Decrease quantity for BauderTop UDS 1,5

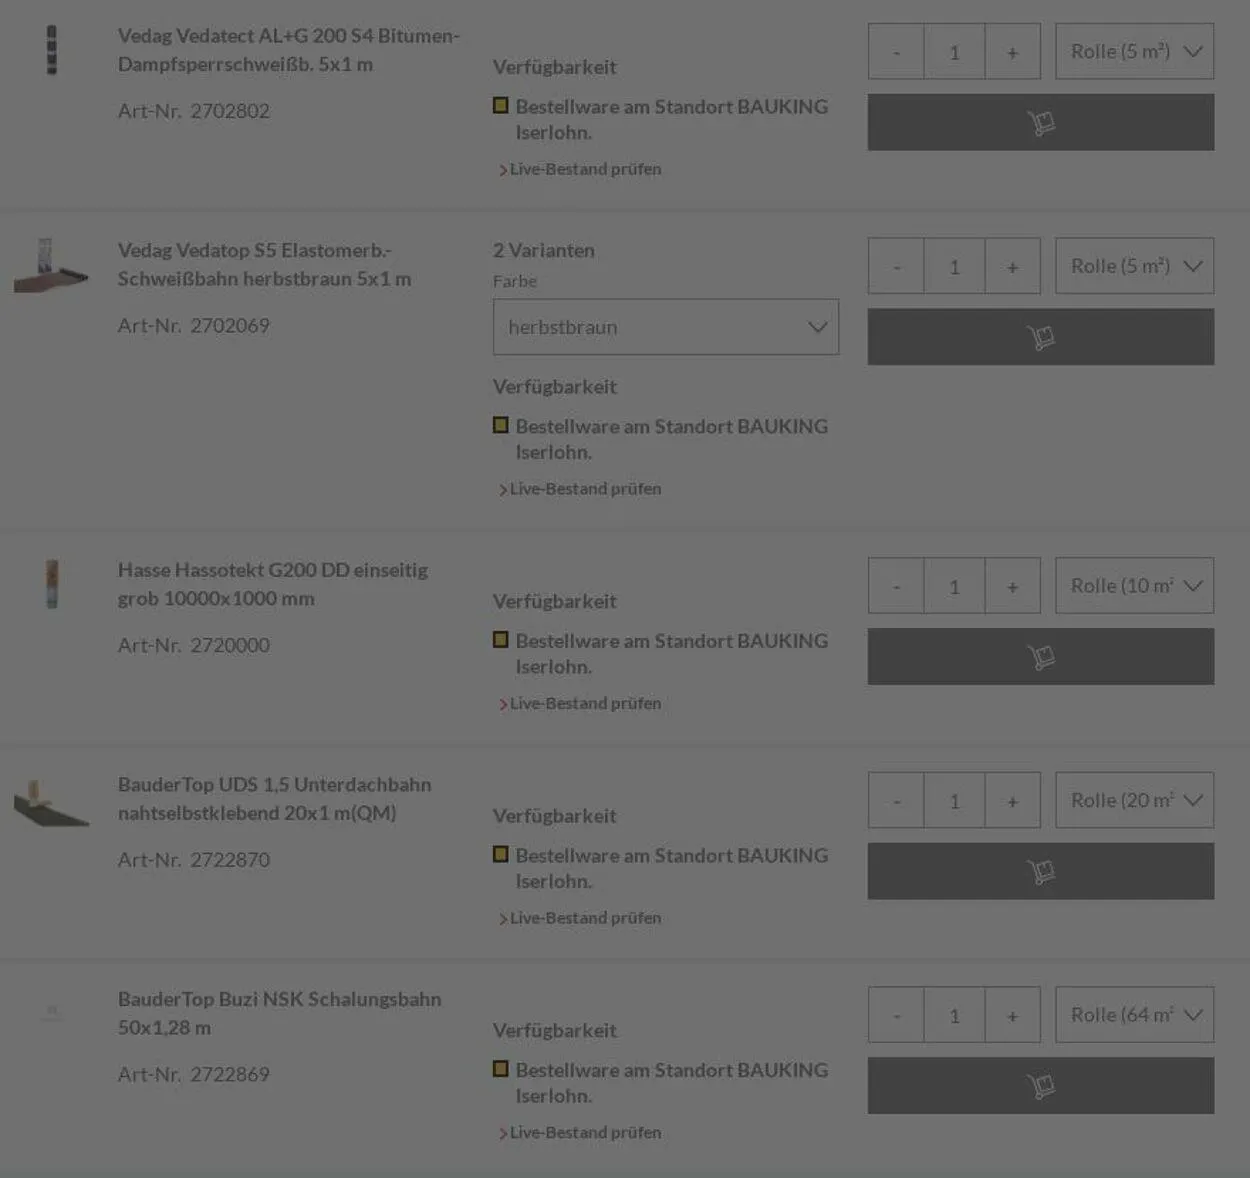[x=896, y=800]
